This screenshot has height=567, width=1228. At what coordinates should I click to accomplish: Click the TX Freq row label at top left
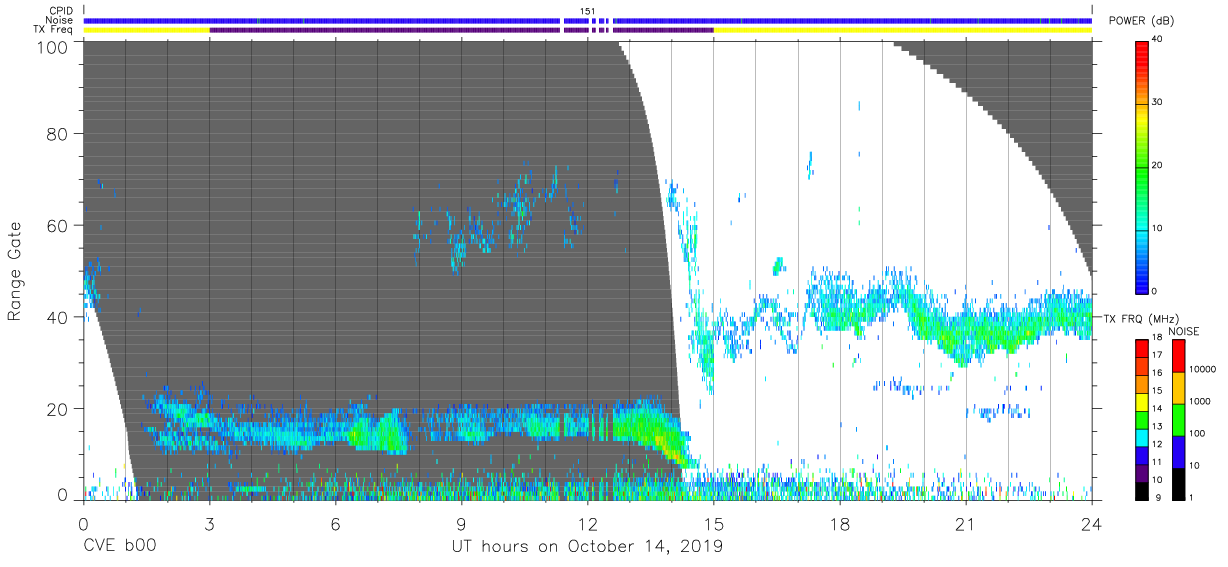[55, 30]
